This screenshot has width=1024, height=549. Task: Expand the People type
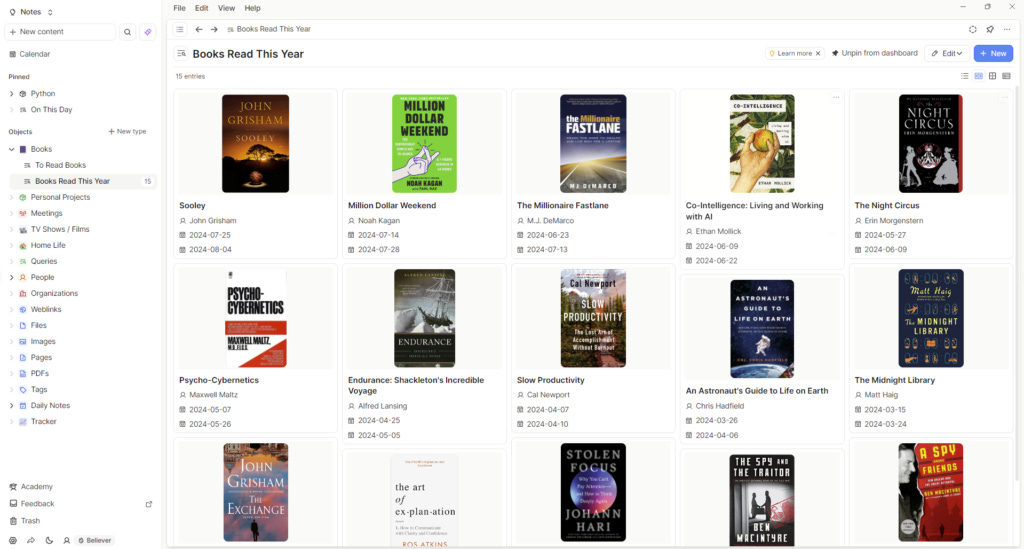coord(11,277)
